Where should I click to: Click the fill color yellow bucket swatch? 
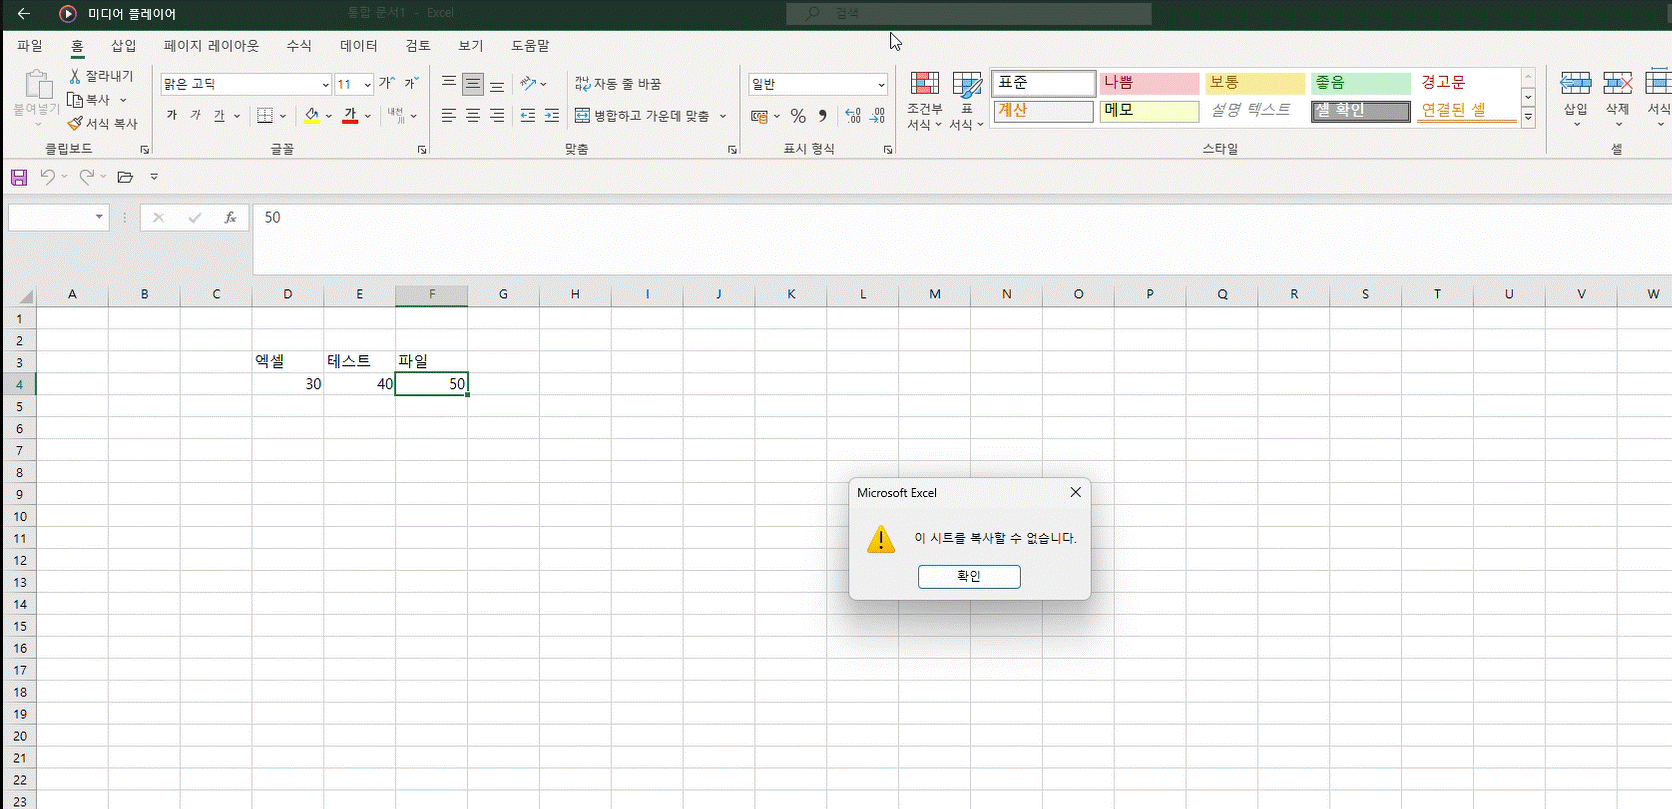[312, 116]
